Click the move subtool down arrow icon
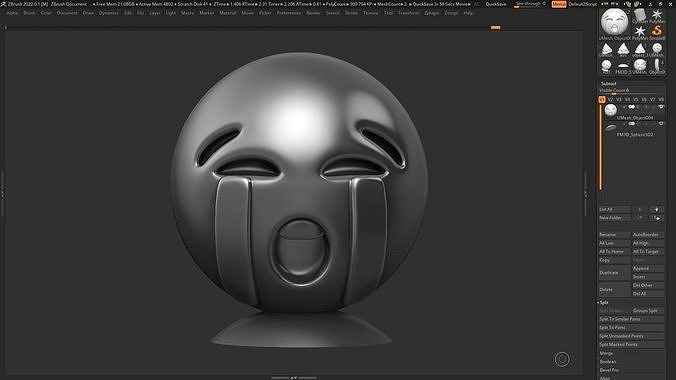The height and width of the screenshot is (380, 676). (x=657, y=210)
